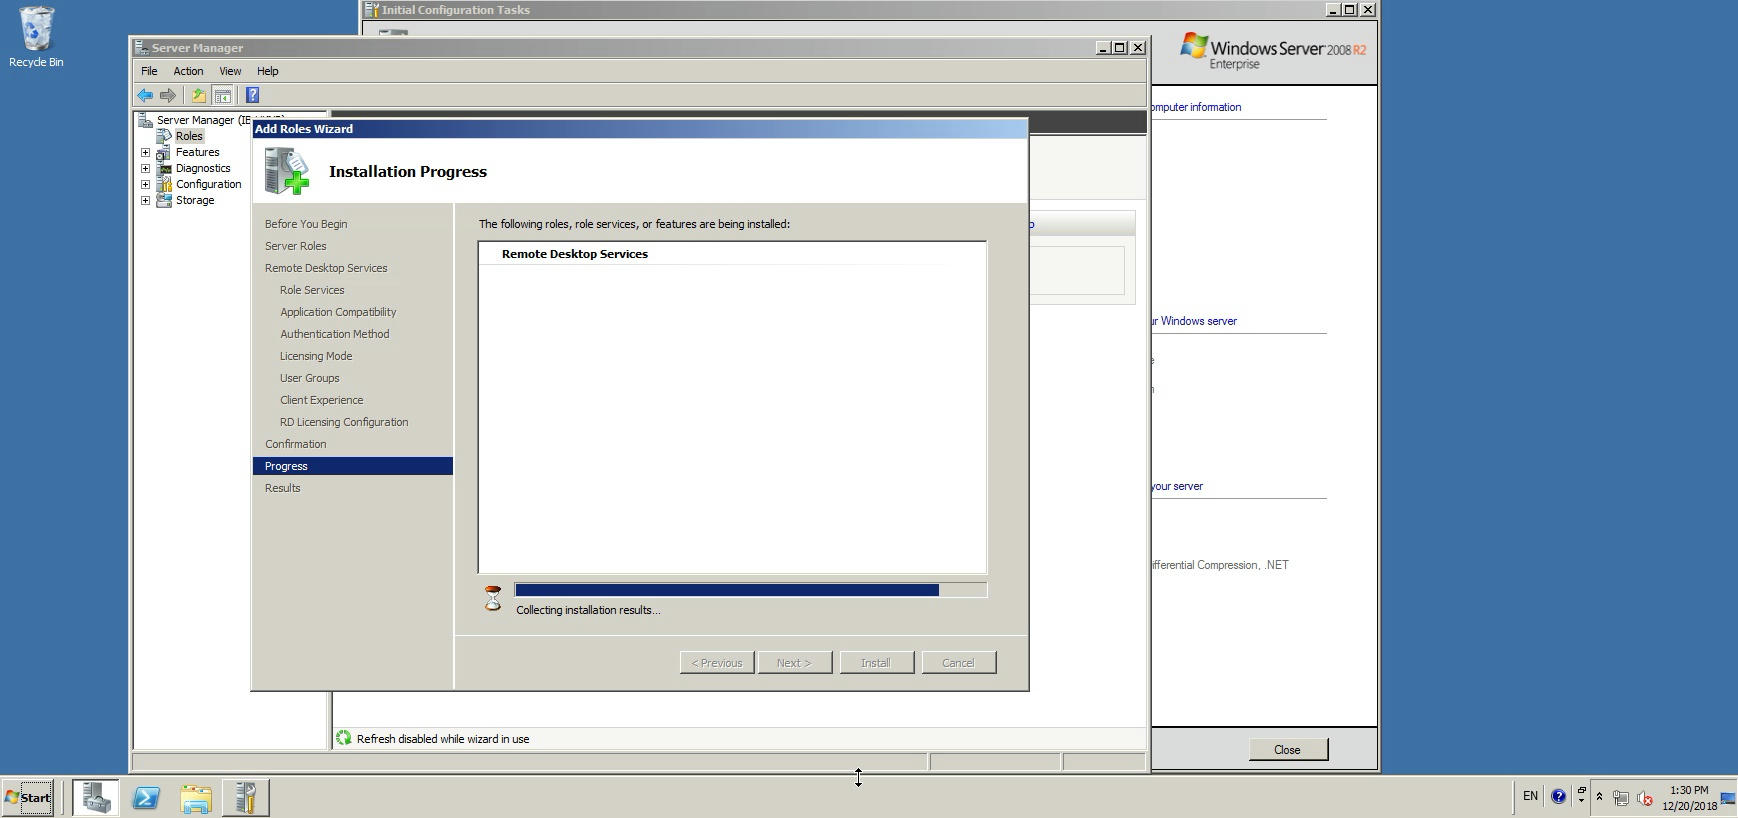Open the Action menu

pos(188,71)
